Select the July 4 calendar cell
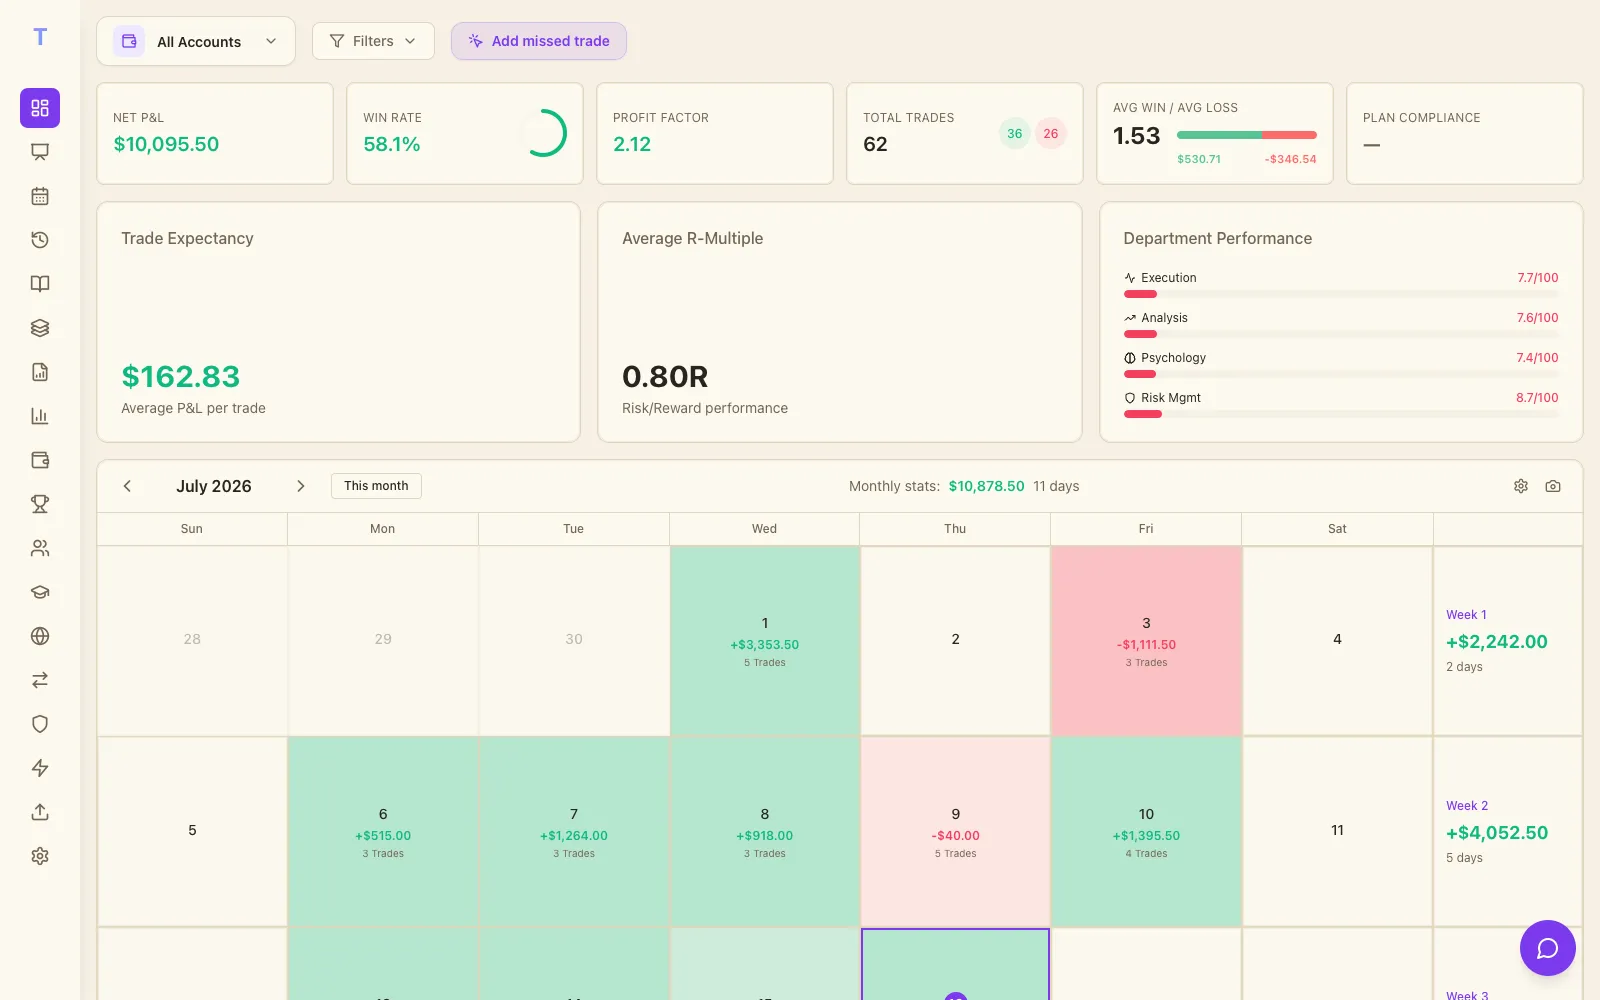 1337,641
